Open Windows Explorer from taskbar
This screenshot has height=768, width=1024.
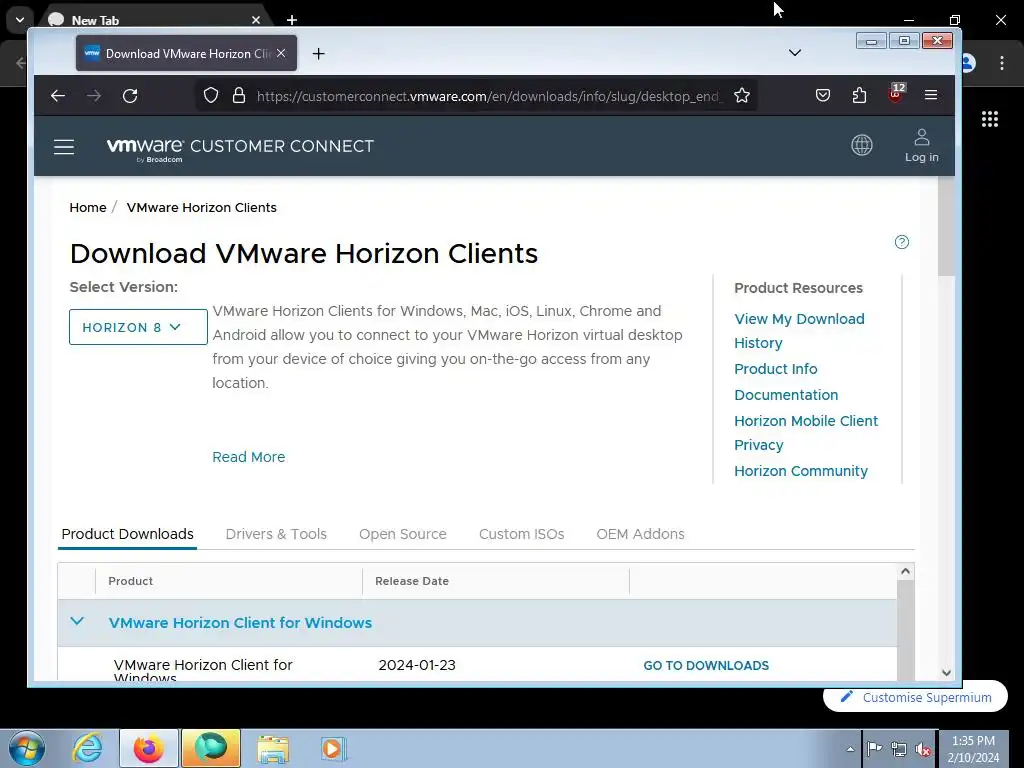click(x=272, y=749)
